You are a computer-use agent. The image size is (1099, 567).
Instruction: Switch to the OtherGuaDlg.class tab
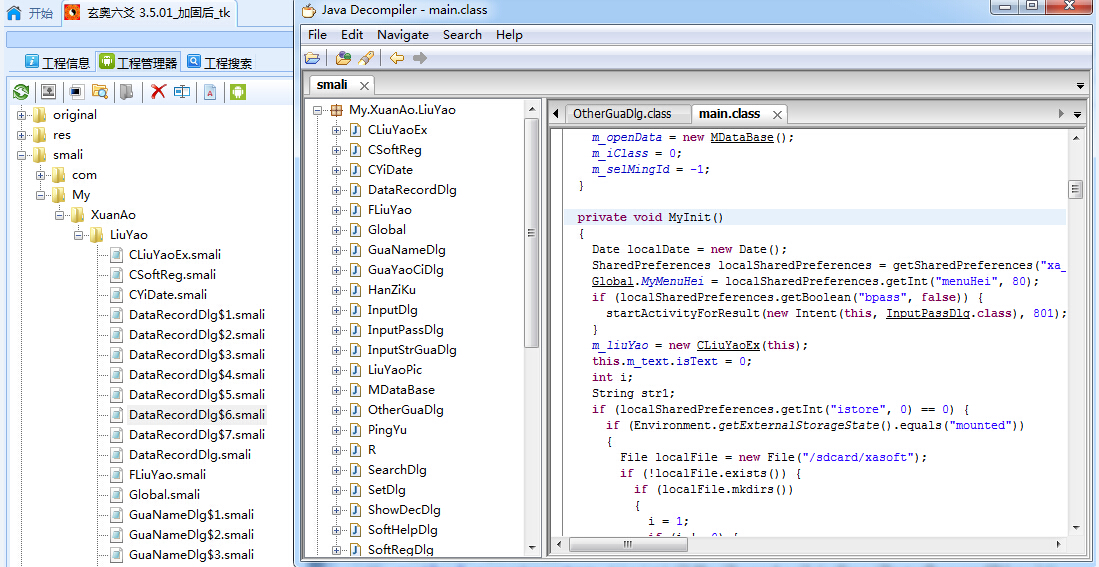pos(621,114)
